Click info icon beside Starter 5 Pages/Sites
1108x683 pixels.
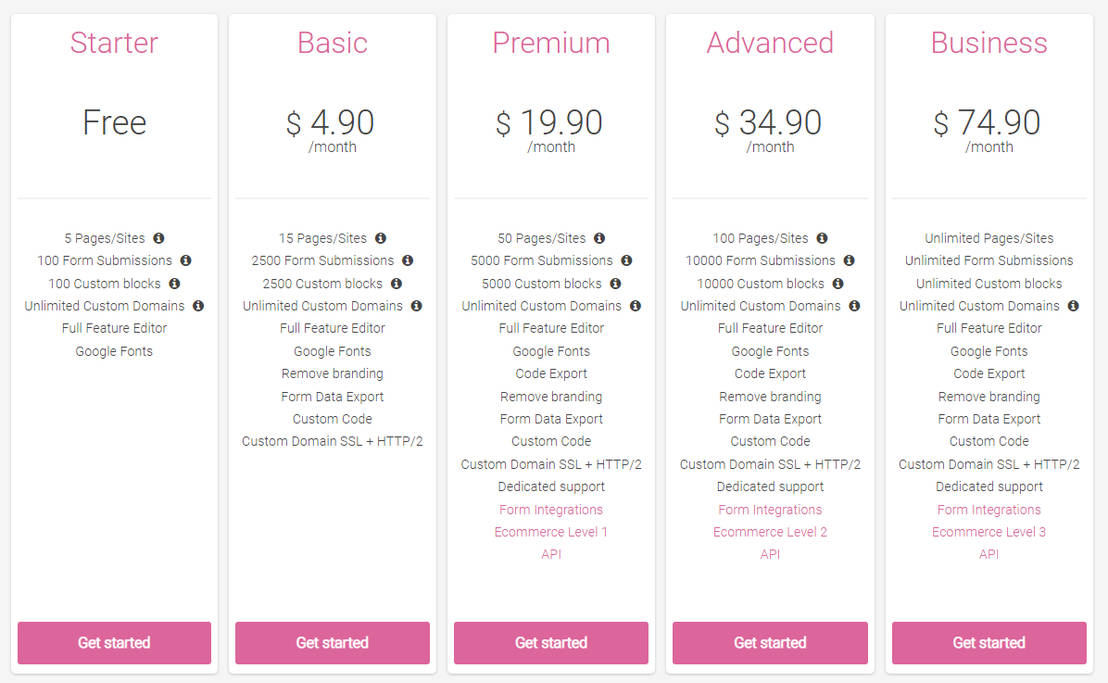(159, 238)
